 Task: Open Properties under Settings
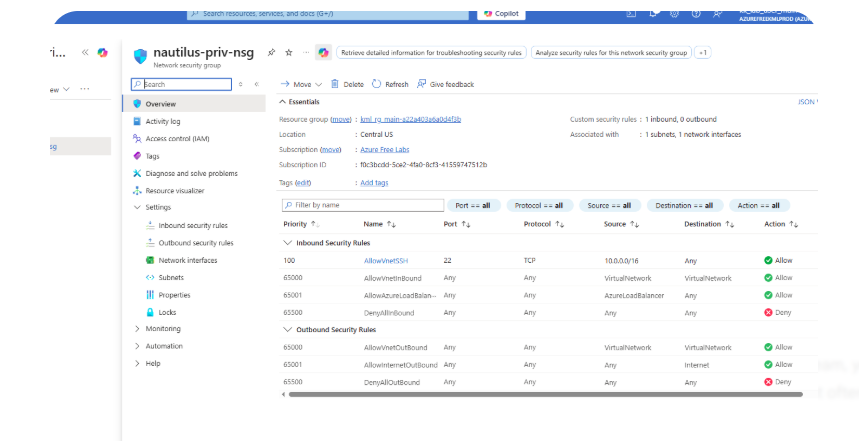pyautogui.click(x=174, y=295)
